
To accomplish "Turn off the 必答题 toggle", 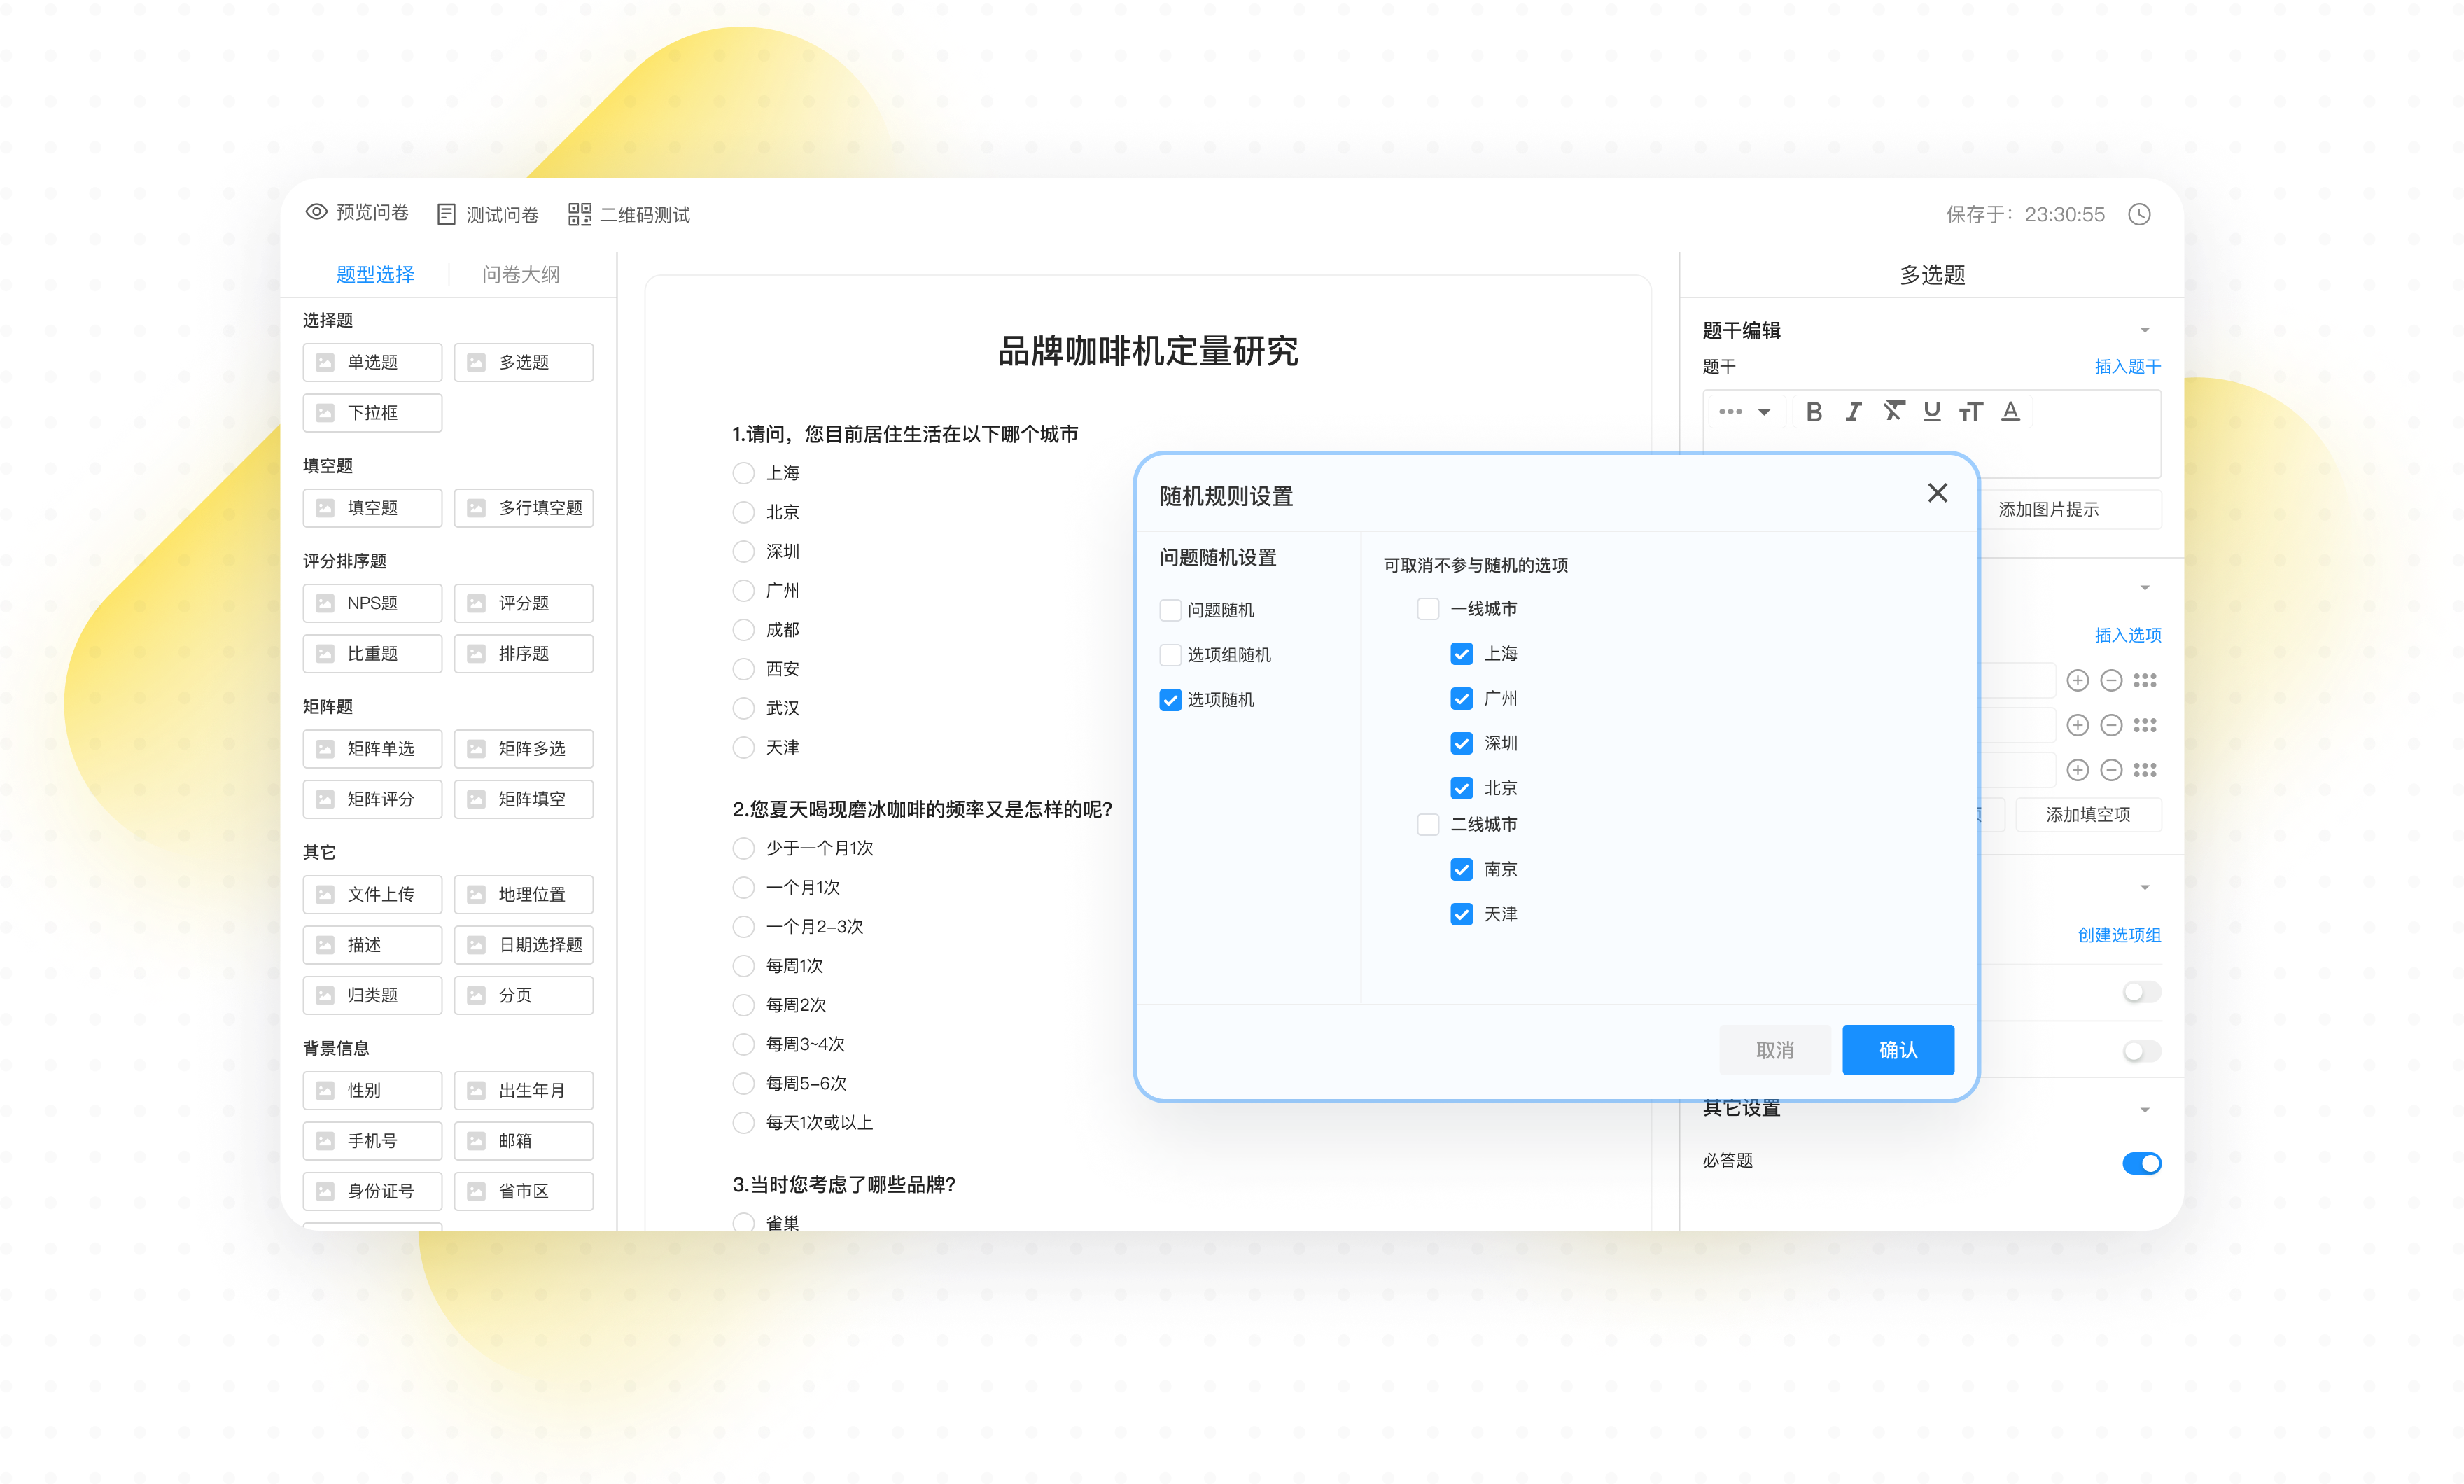I will [x=2141, y=1163].
